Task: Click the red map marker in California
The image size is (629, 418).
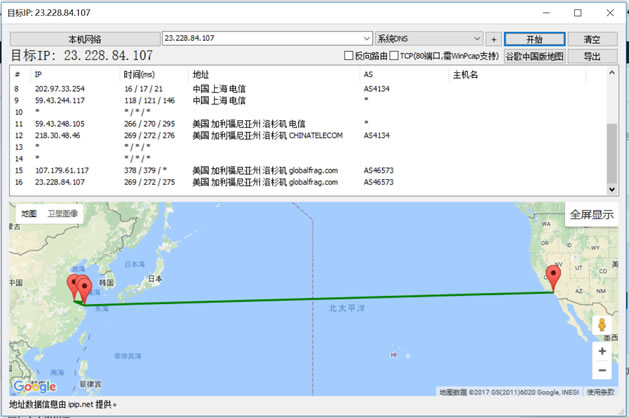Action: (553, 276)
